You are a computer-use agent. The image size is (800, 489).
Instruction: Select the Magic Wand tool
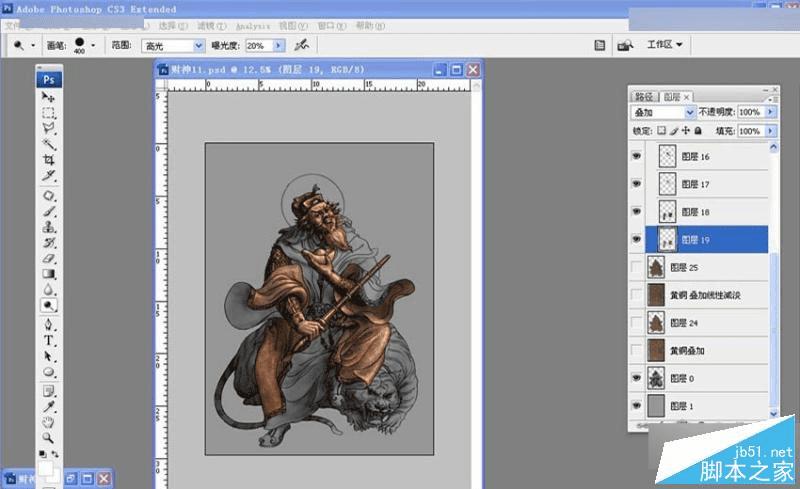(x=48, y=145)
